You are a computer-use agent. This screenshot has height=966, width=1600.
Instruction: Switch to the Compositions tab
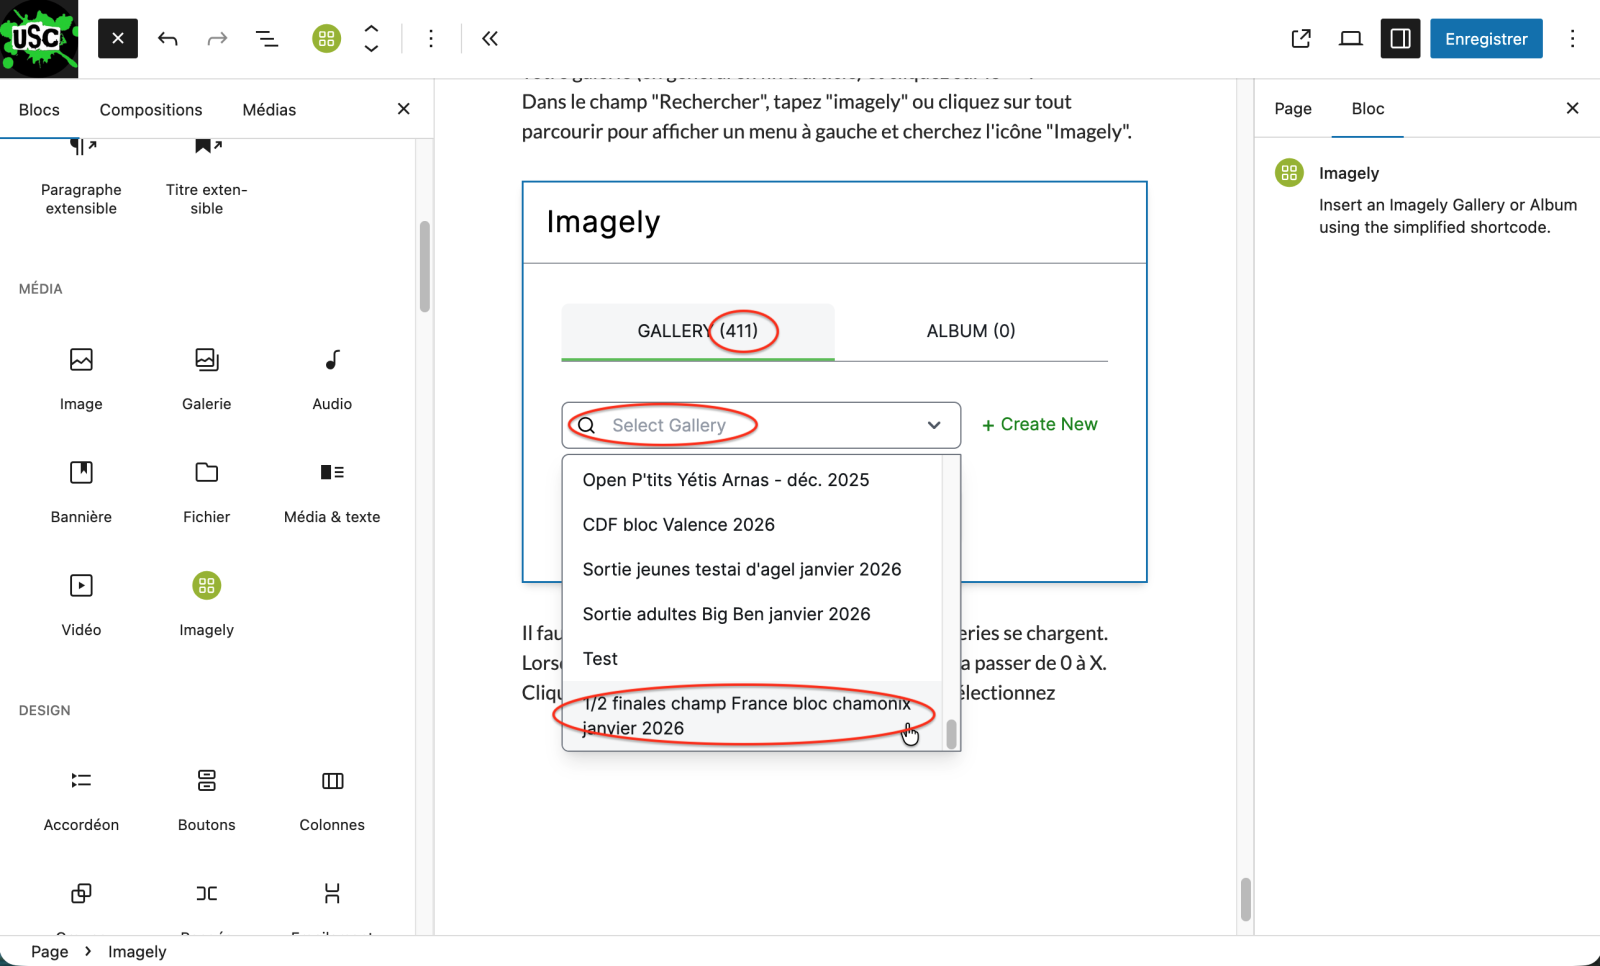151,110
